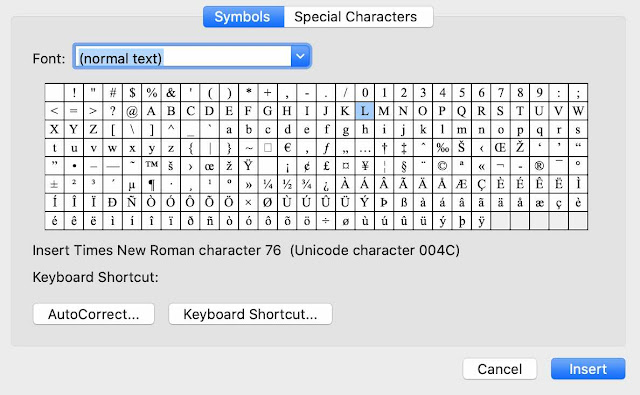Open the AutoCorrect... dialog
640x395 pixels.
pyautogui.click(x=93, y=314)
